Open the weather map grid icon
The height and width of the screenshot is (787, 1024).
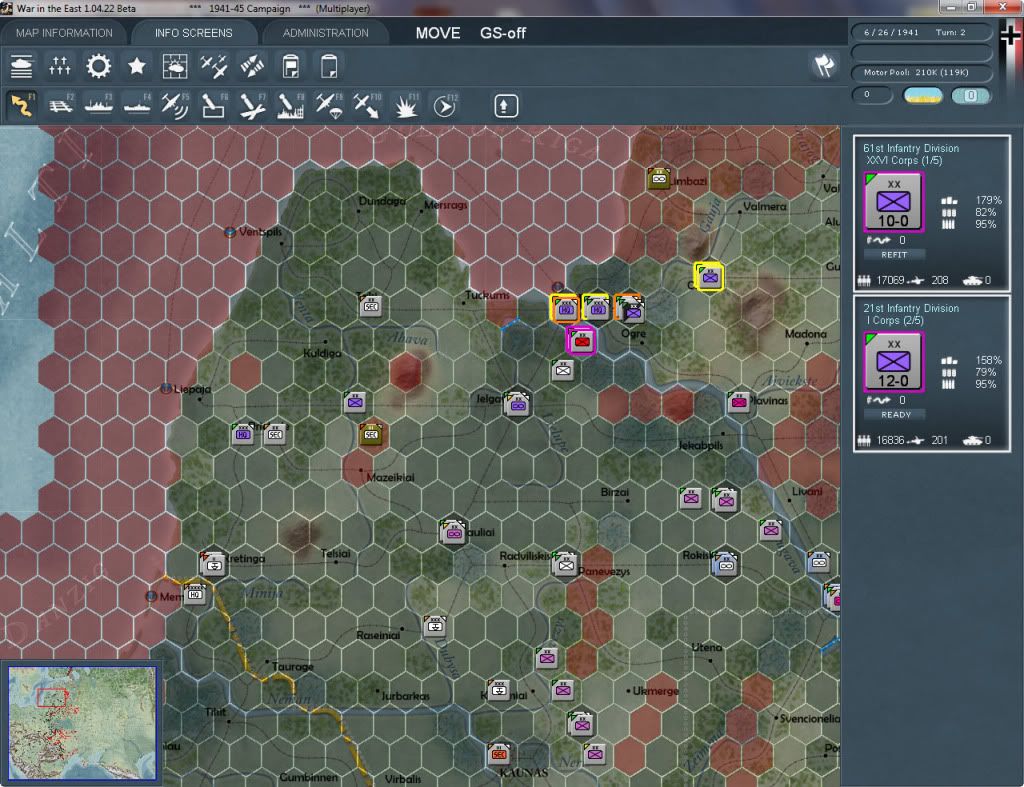pyautogui.click(x=175, y=67)
